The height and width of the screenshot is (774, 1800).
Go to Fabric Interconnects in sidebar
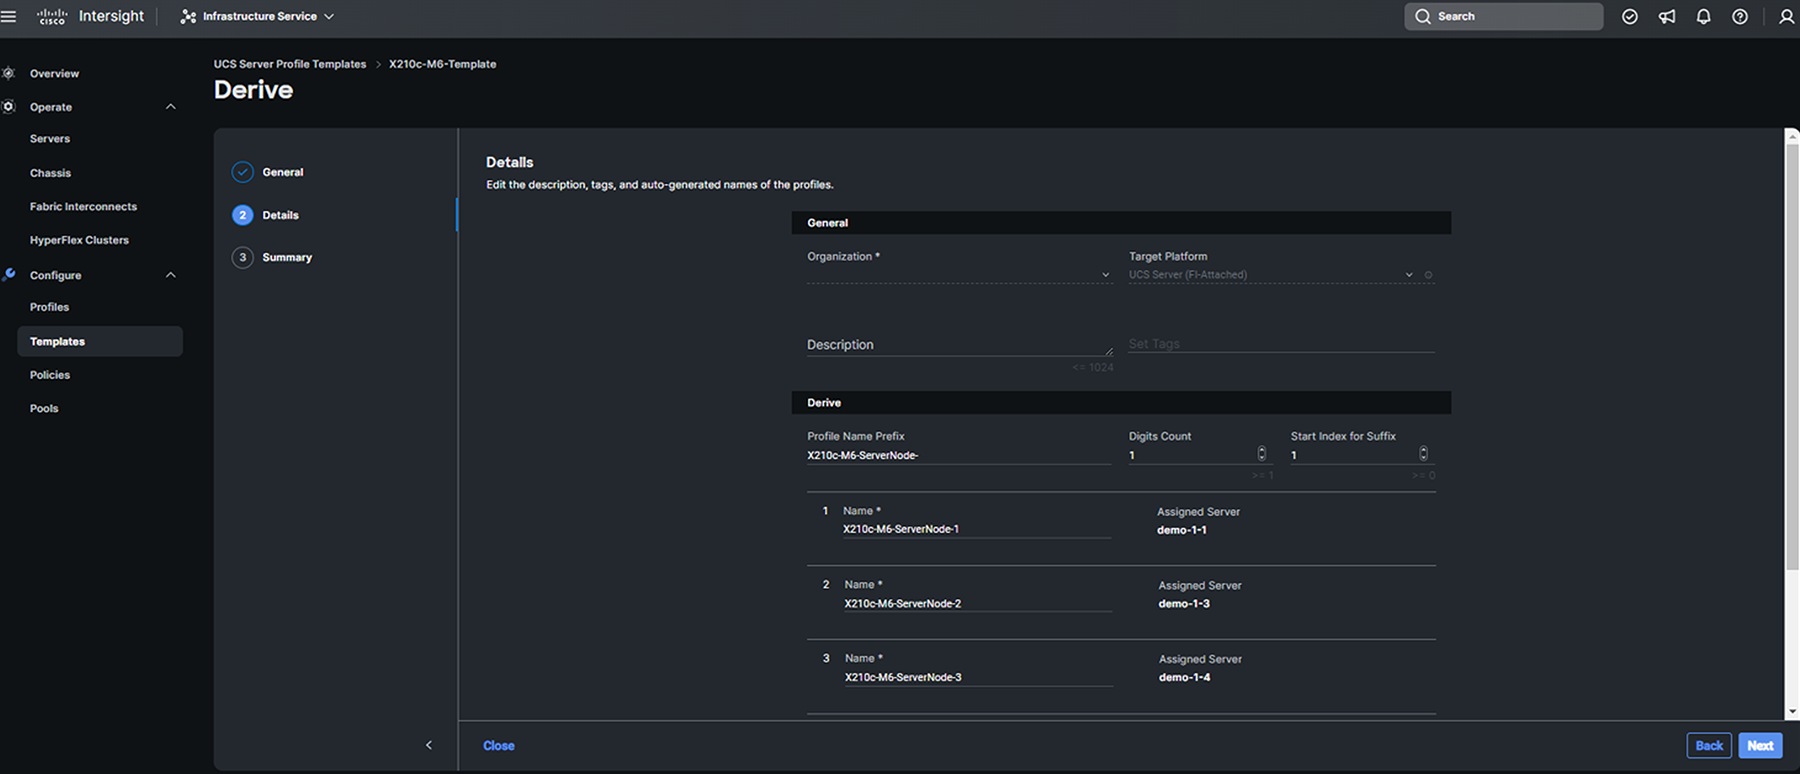click(x=83, y=206)
